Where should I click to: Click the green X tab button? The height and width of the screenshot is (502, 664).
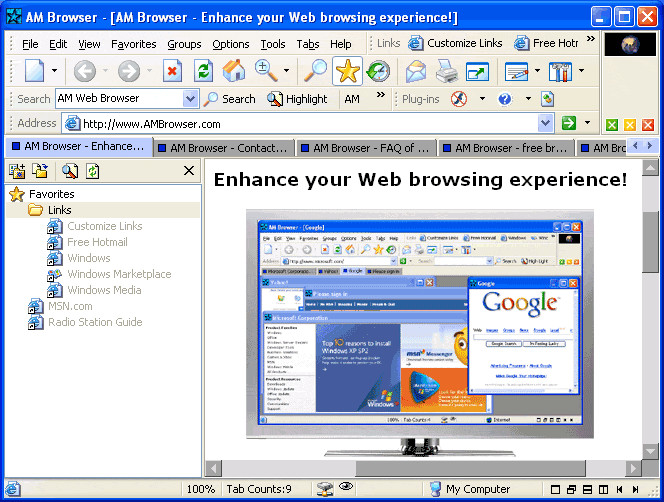[611, 125]
